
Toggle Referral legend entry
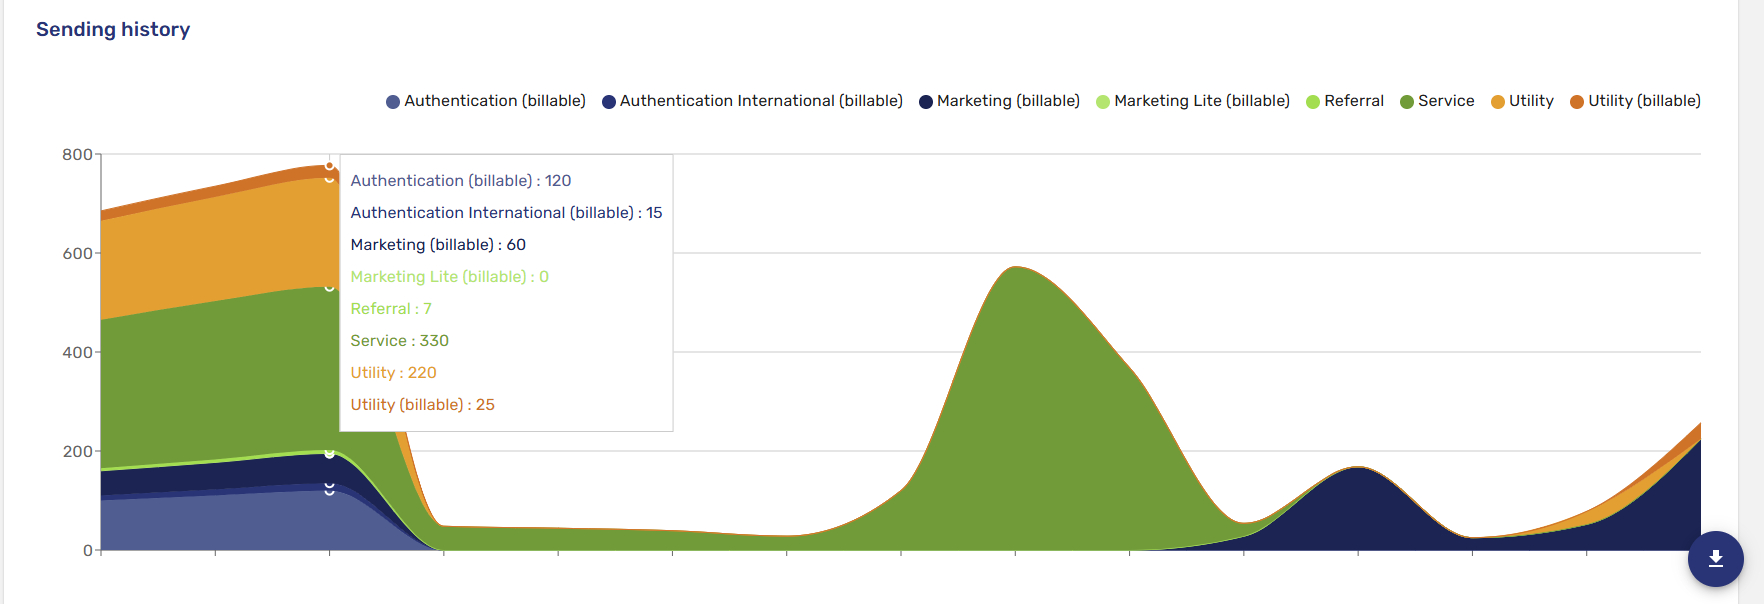click(1345, 101)
